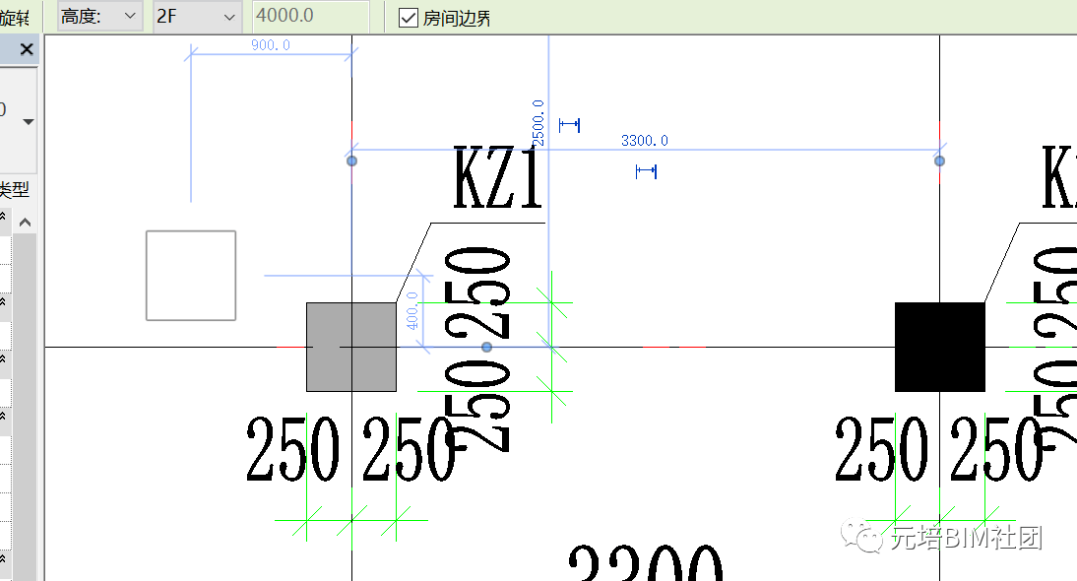The height and width of the screenshot is (581, 1077).
Task: Toggle the 2500.0 temporary dimension permanent icon
Action: (x=569, y=125)
